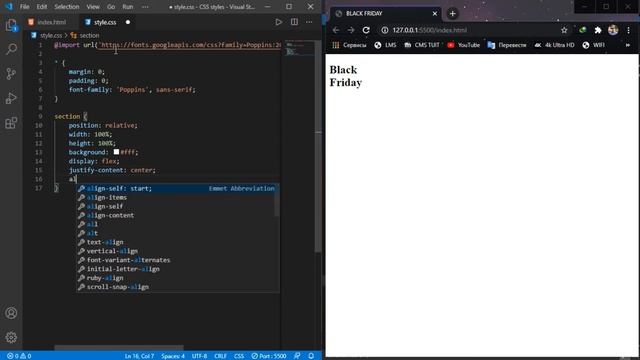Click the feedback icon in status bar
Image resolution: width=640 pixels, height=360 pixels.
(x=297, y=356)
